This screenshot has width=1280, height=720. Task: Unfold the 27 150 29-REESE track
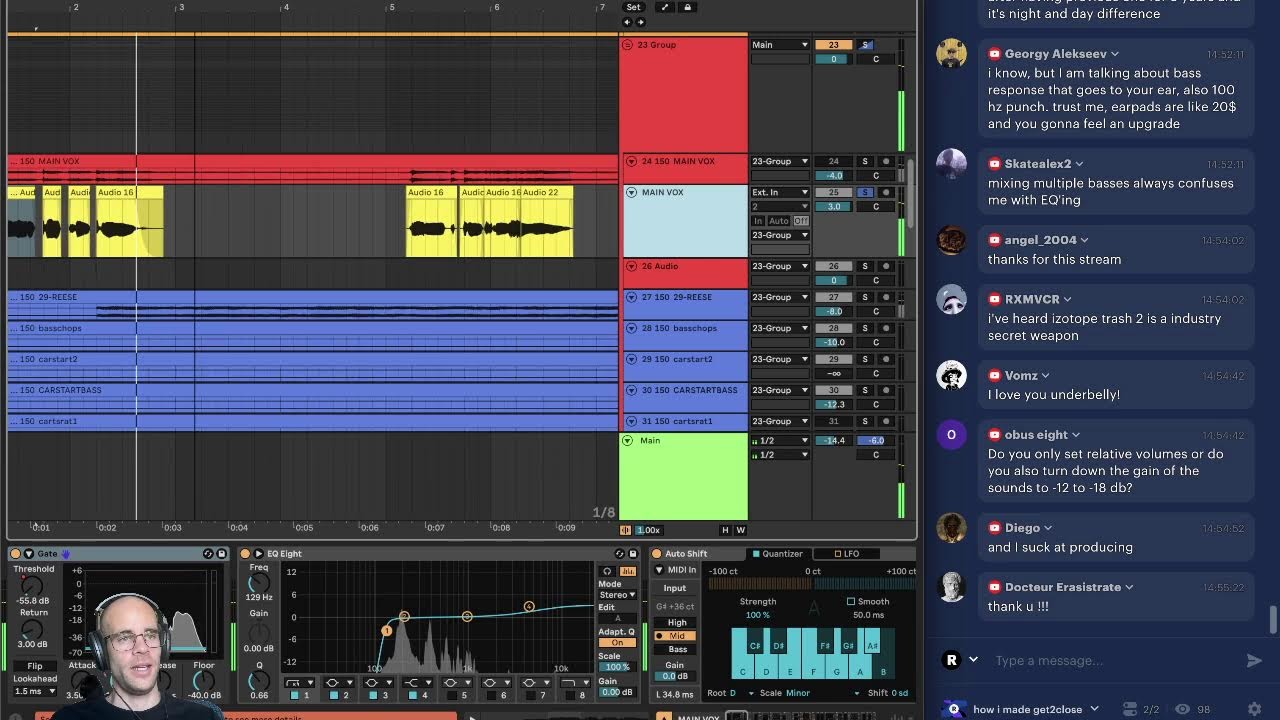[x=631, y=297]
